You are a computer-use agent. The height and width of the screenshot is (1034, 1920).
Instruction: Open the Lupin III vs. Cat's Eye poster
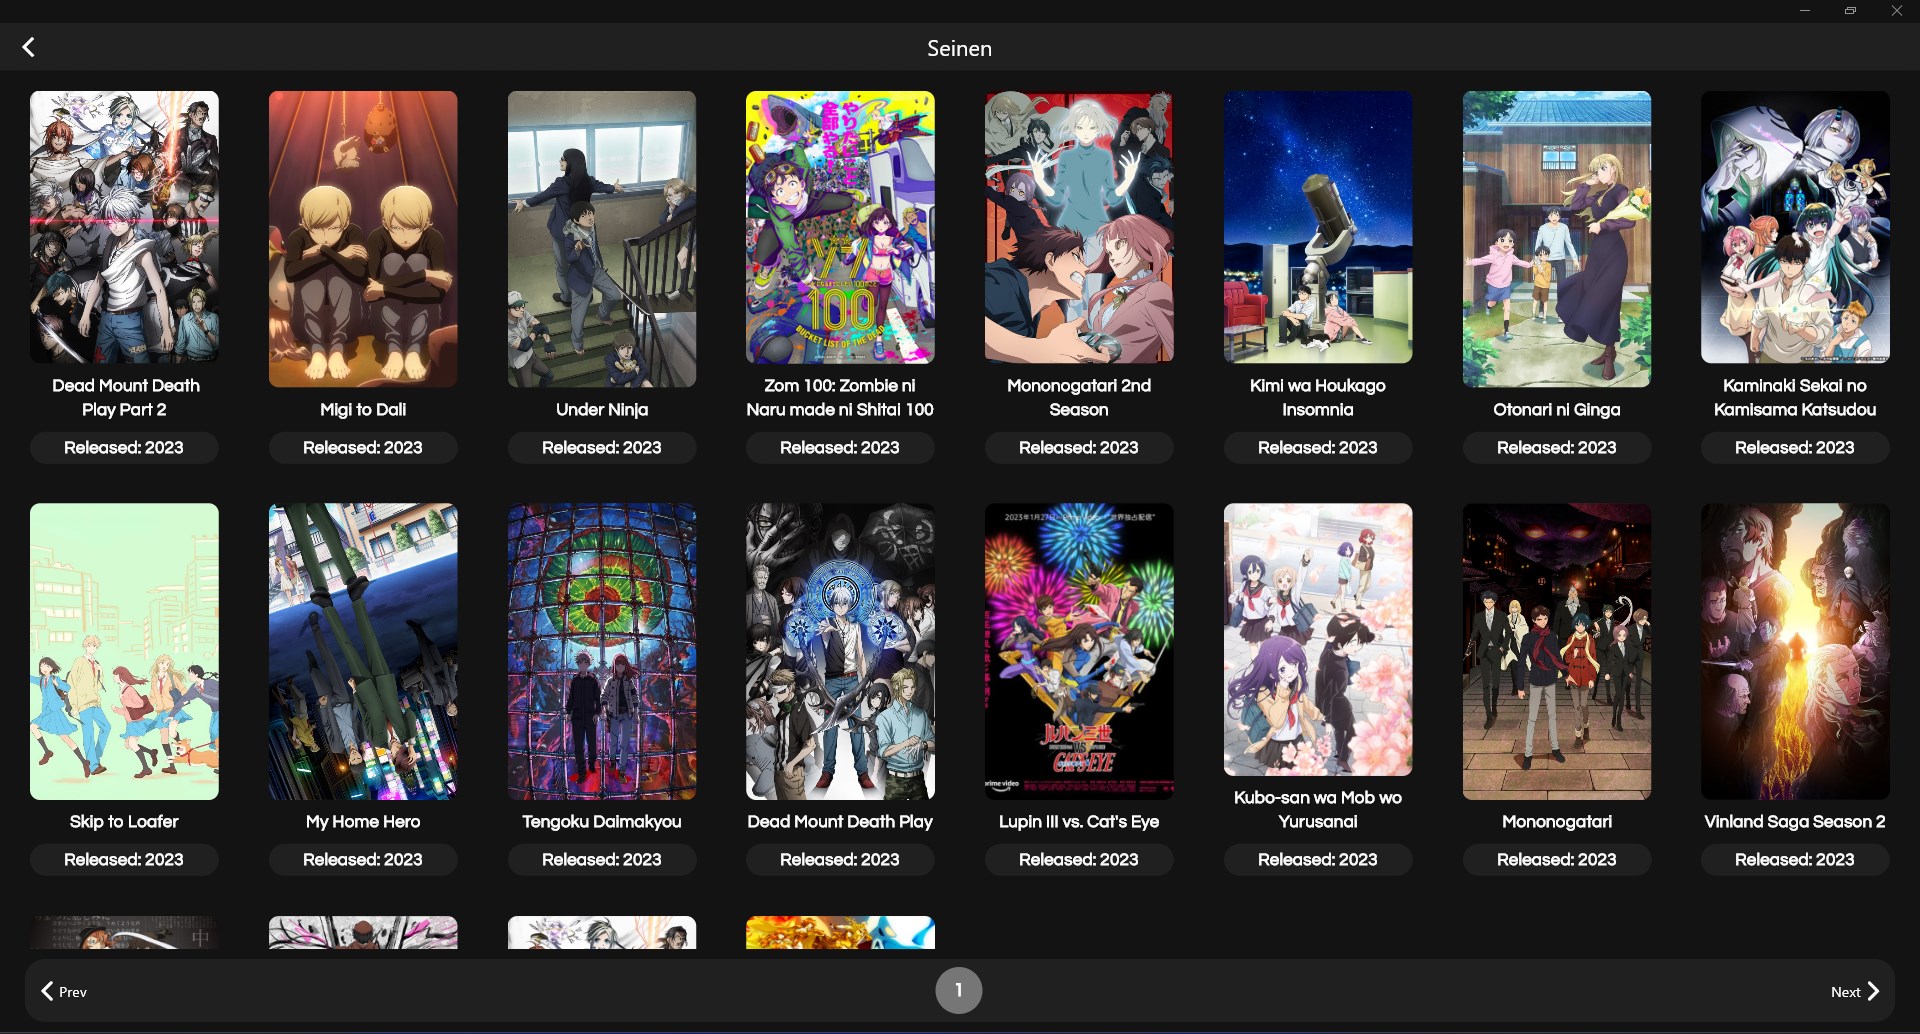click(x=1079, y=651)
